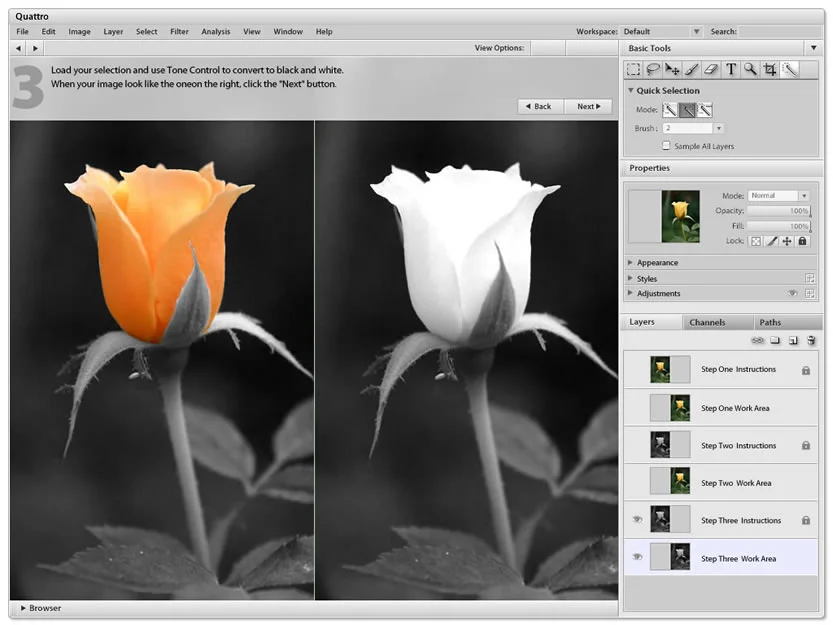Open the Basic Tools panel menu arrow
Viewport: 833px width, 625px height.
coord(813,48)
